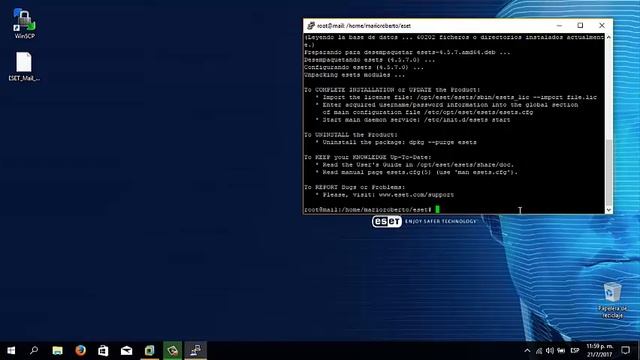This screenshot has height=360, width=640.
Task: Click the PuTTY title bar text
Action: click(x=364, y=26)
